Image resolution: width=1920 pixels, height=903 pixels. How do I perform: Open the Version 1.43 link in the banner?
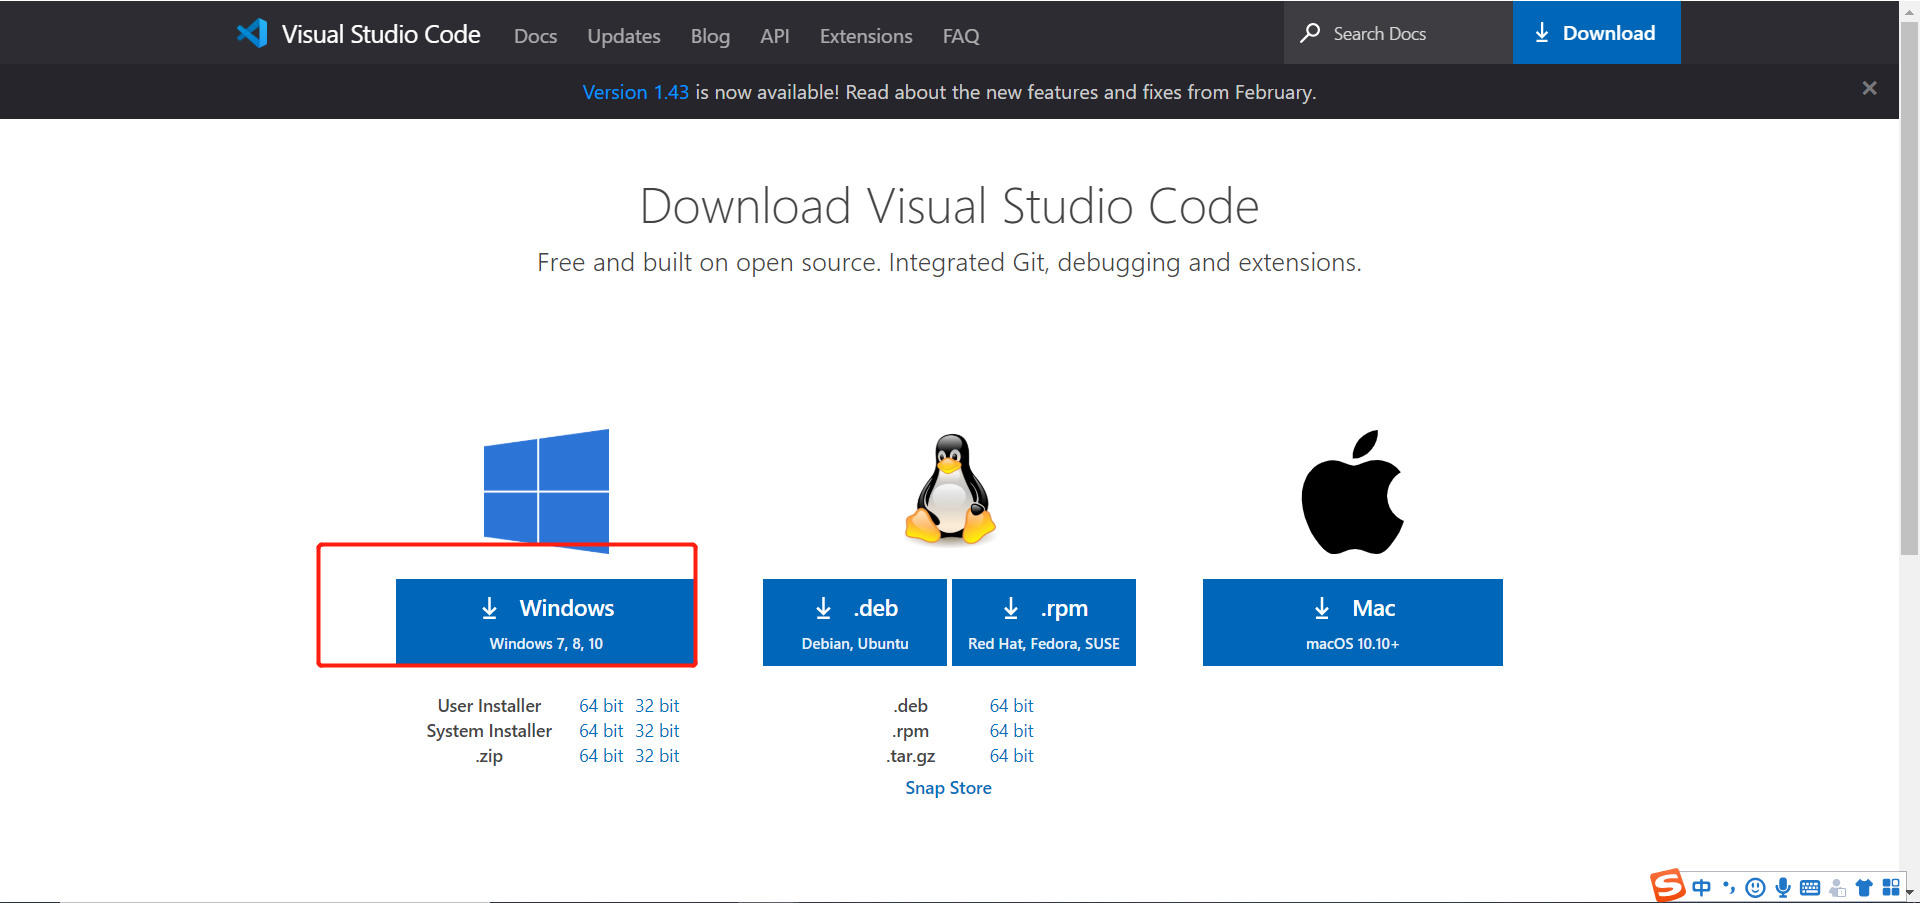click(x=635, y=92)
